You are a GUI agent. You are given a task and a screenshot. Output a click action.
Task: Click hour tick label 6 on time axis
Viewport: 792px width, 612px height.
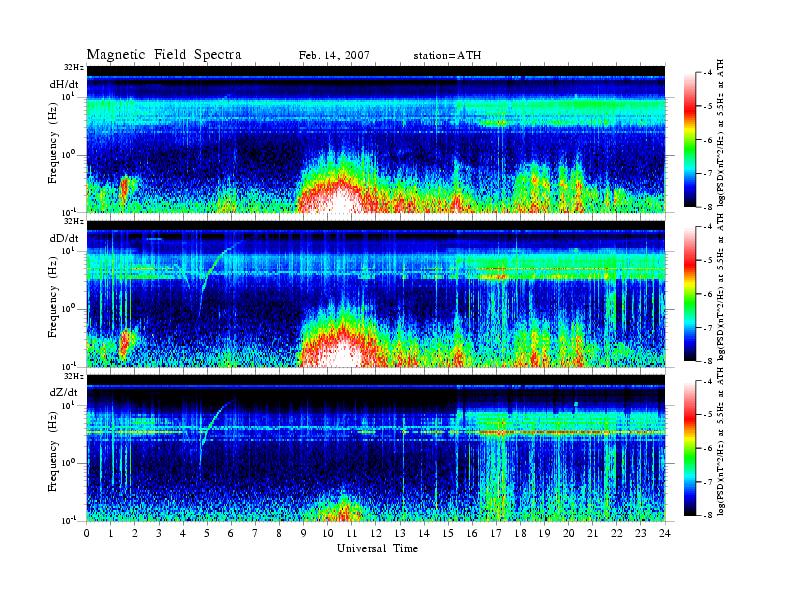231,533
